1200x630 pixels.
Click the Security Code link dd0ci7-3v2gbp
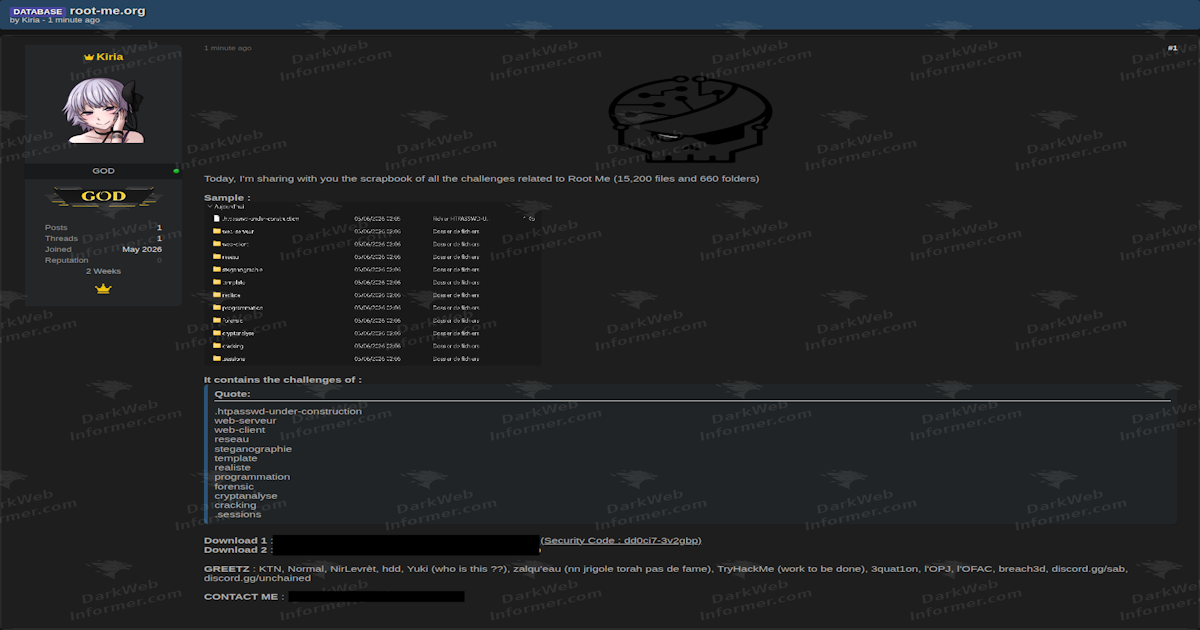(x=621, y=540)
